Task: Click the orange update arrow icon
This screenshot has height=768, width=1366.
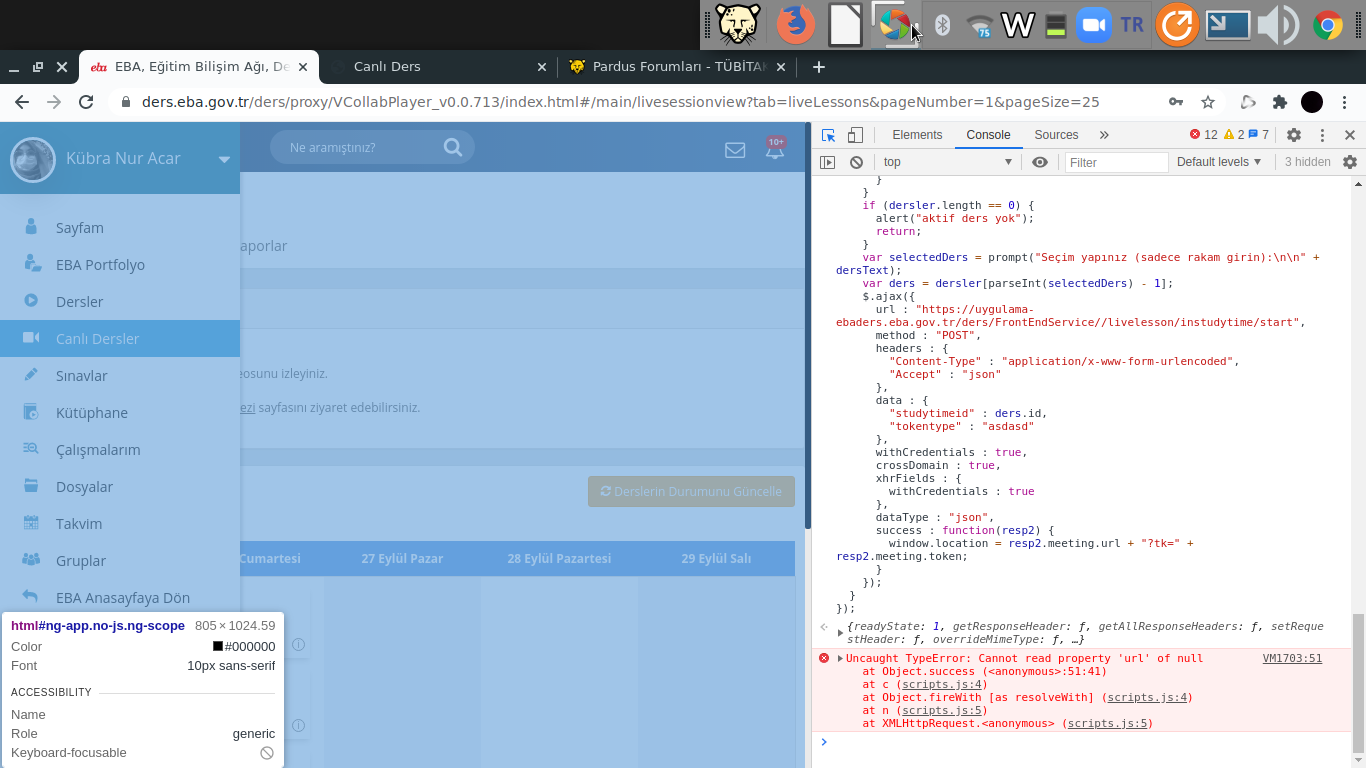Action: pos(1177,25)
